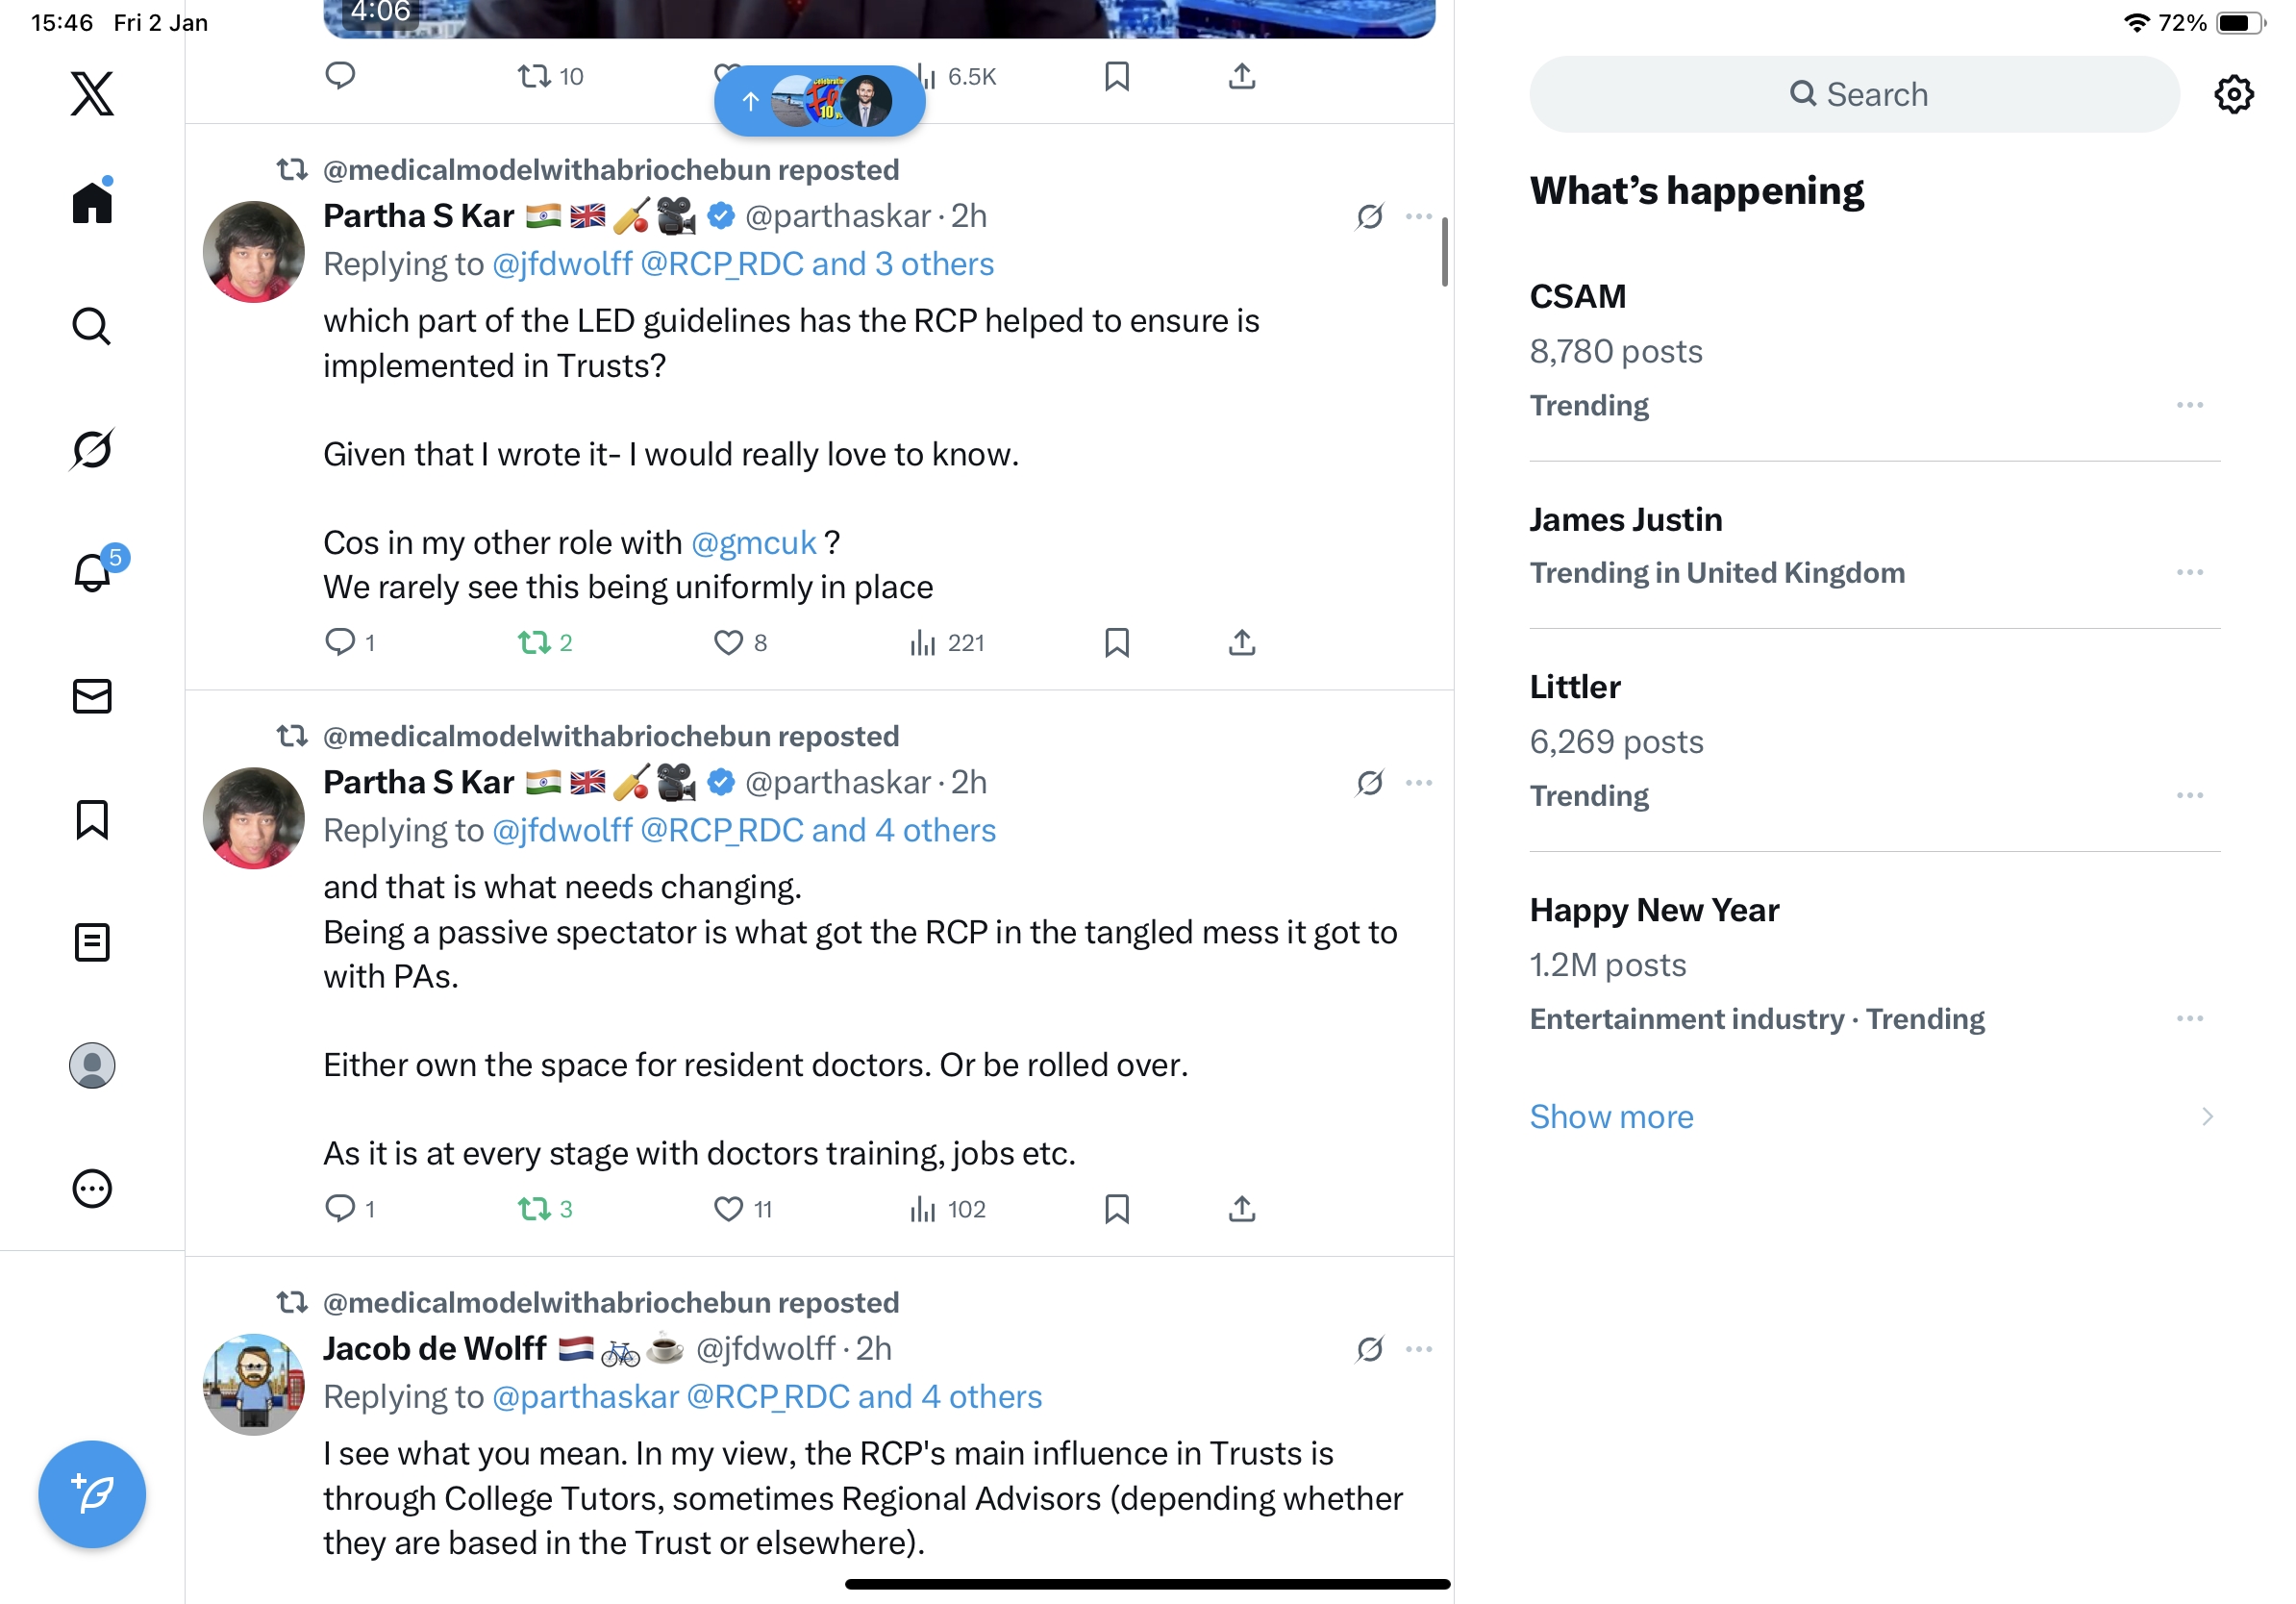Like the LED guidelines post
Viewport: 2296px width, 1604px height.
coord(729,642)
